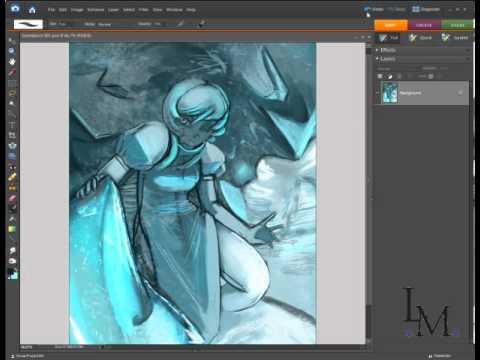Screen dimensions: 480x360
Task: Switch to Quick edit mode
Action: [421, 38]
